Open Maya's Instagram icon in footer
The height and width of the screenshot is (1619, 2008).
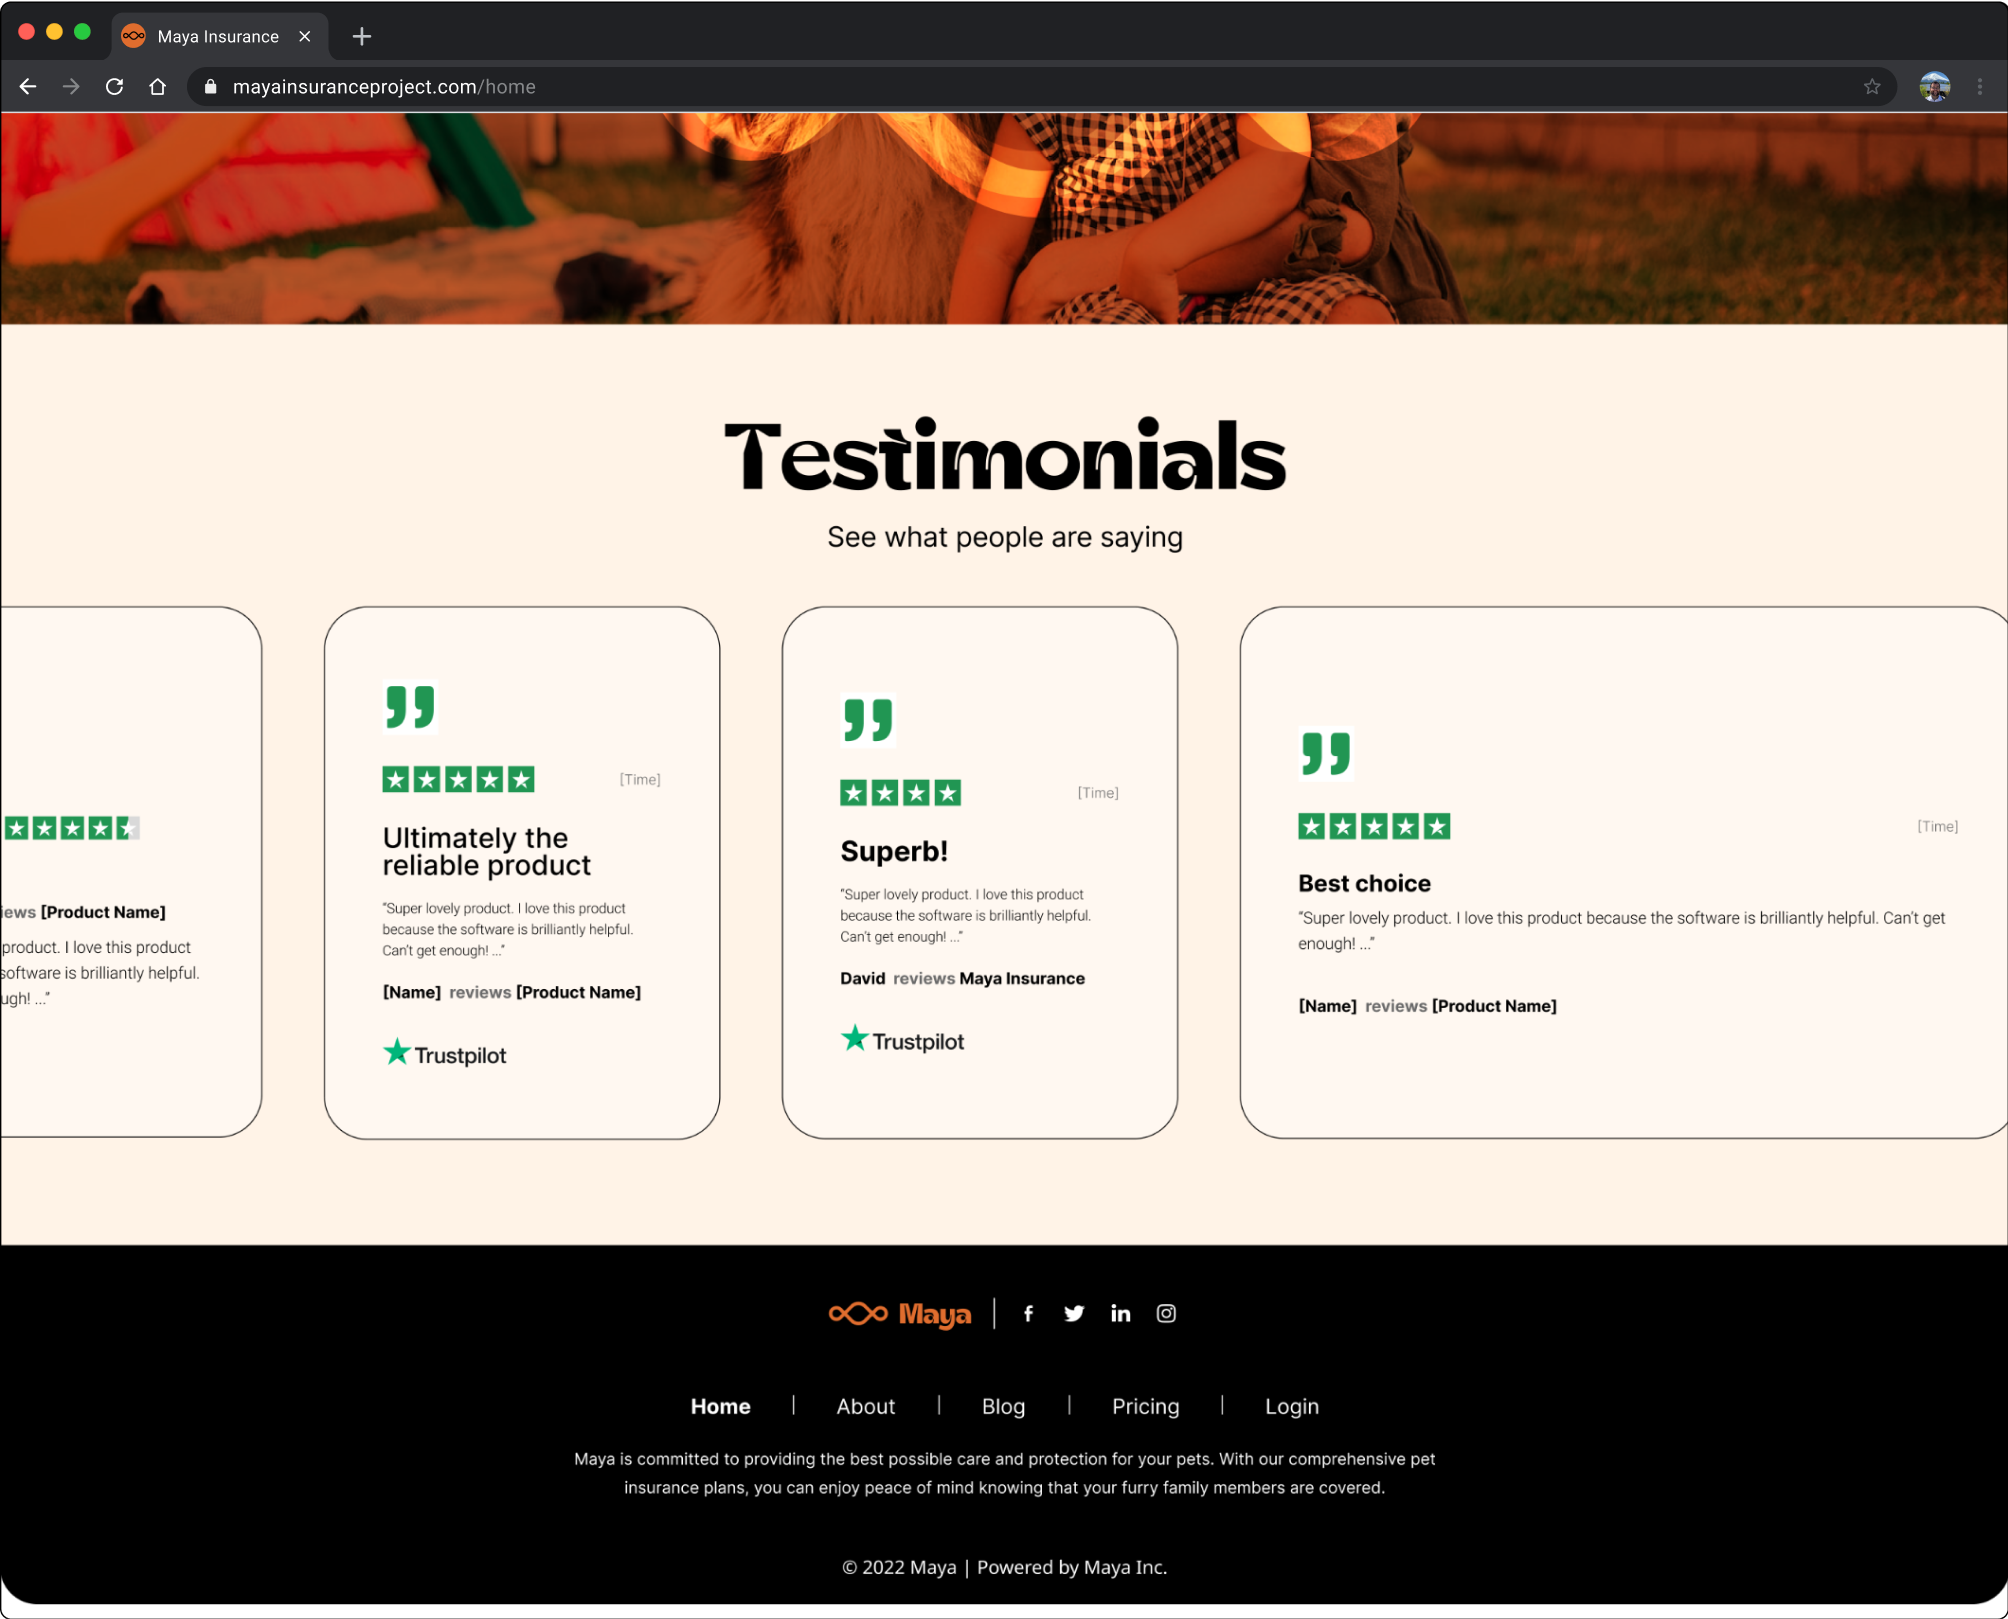pyautogui.click(x=1166, y=1313)
